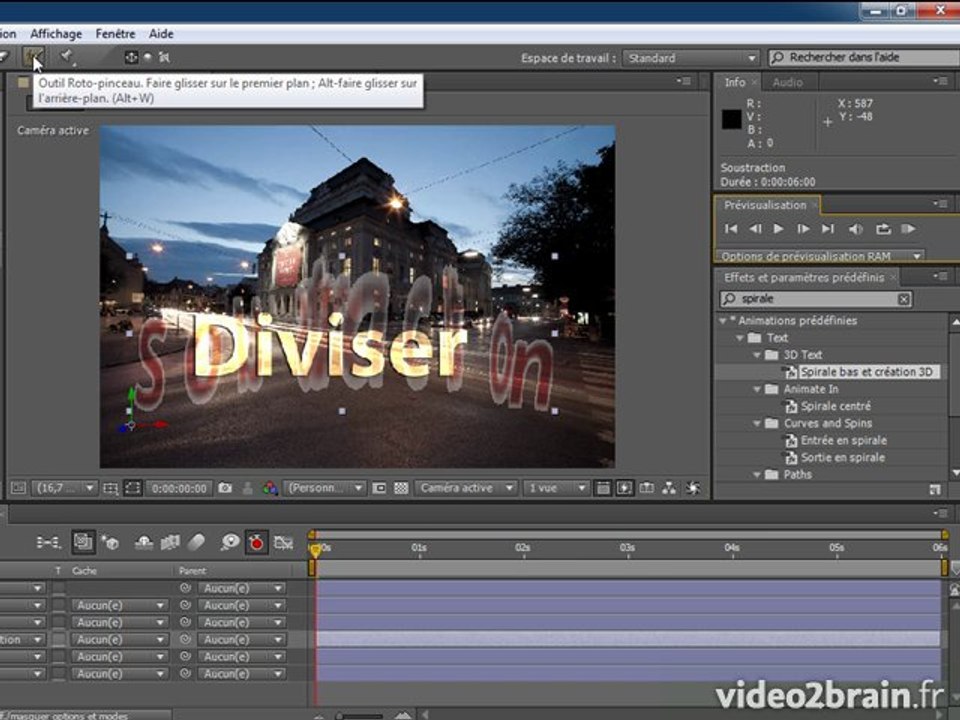960x720 pixels.
Task: Select the Roto-pinceau brush tool
Action: point(33,57)
